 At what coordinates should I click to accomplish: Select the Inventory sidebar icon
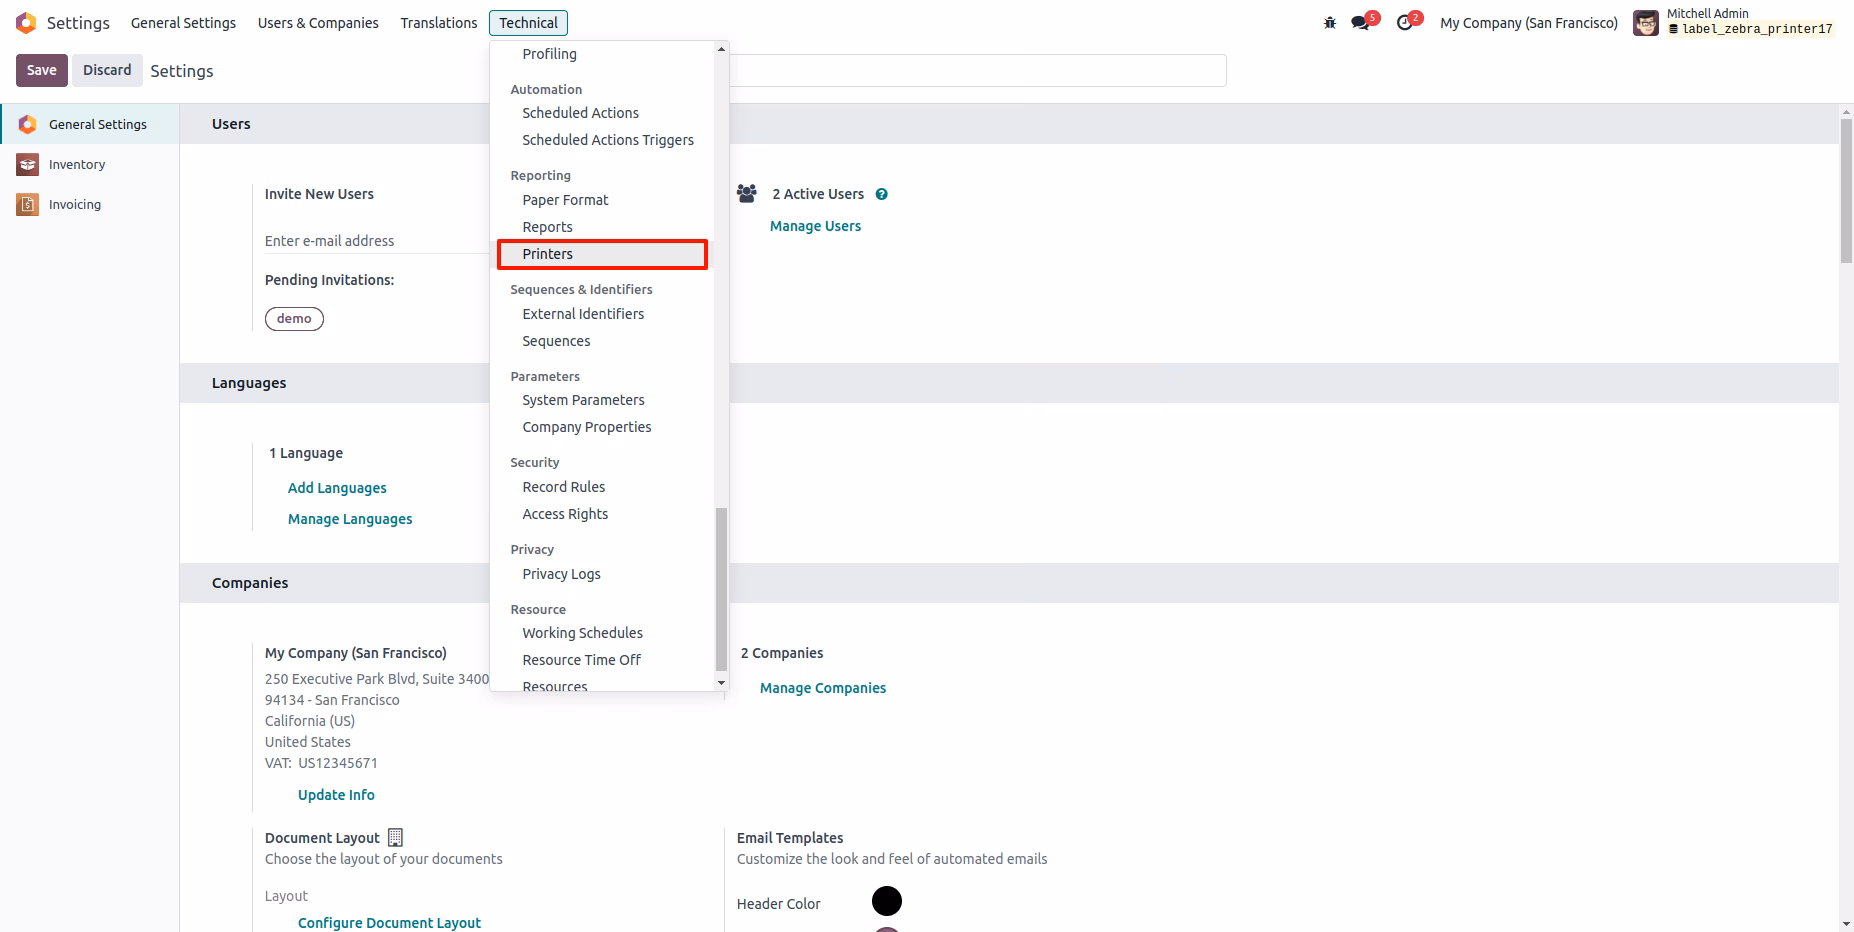click(28, 164)
